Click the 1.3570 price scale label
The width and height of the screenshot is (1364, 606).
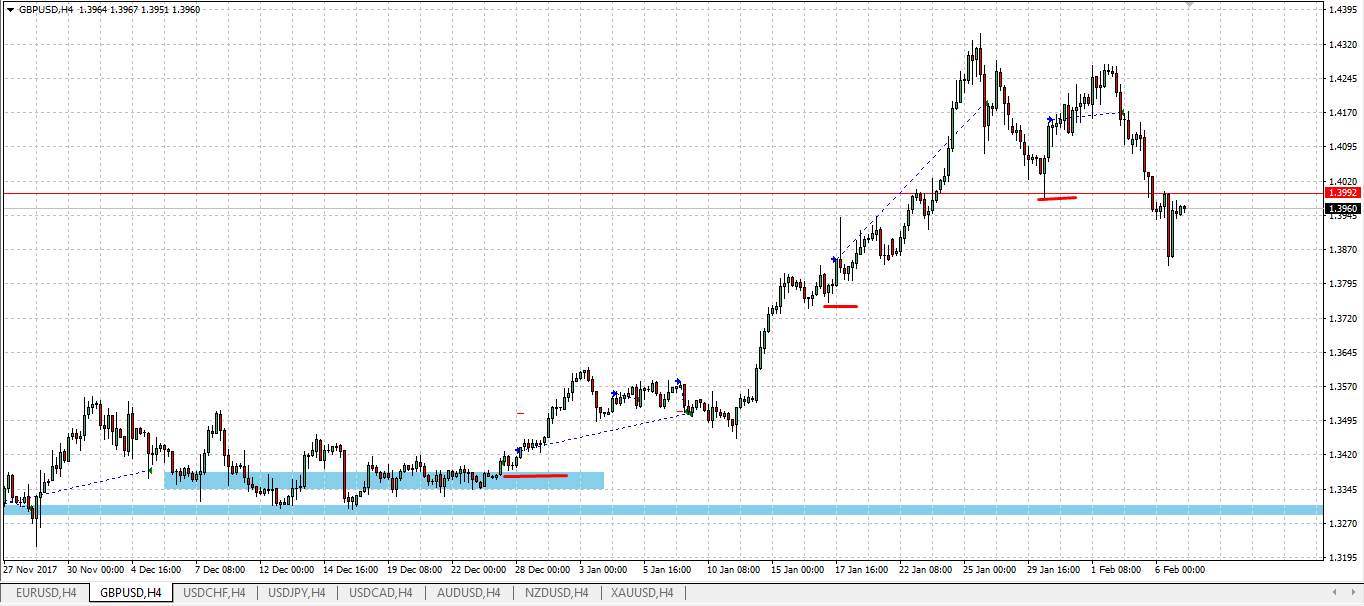point(1344,386)
